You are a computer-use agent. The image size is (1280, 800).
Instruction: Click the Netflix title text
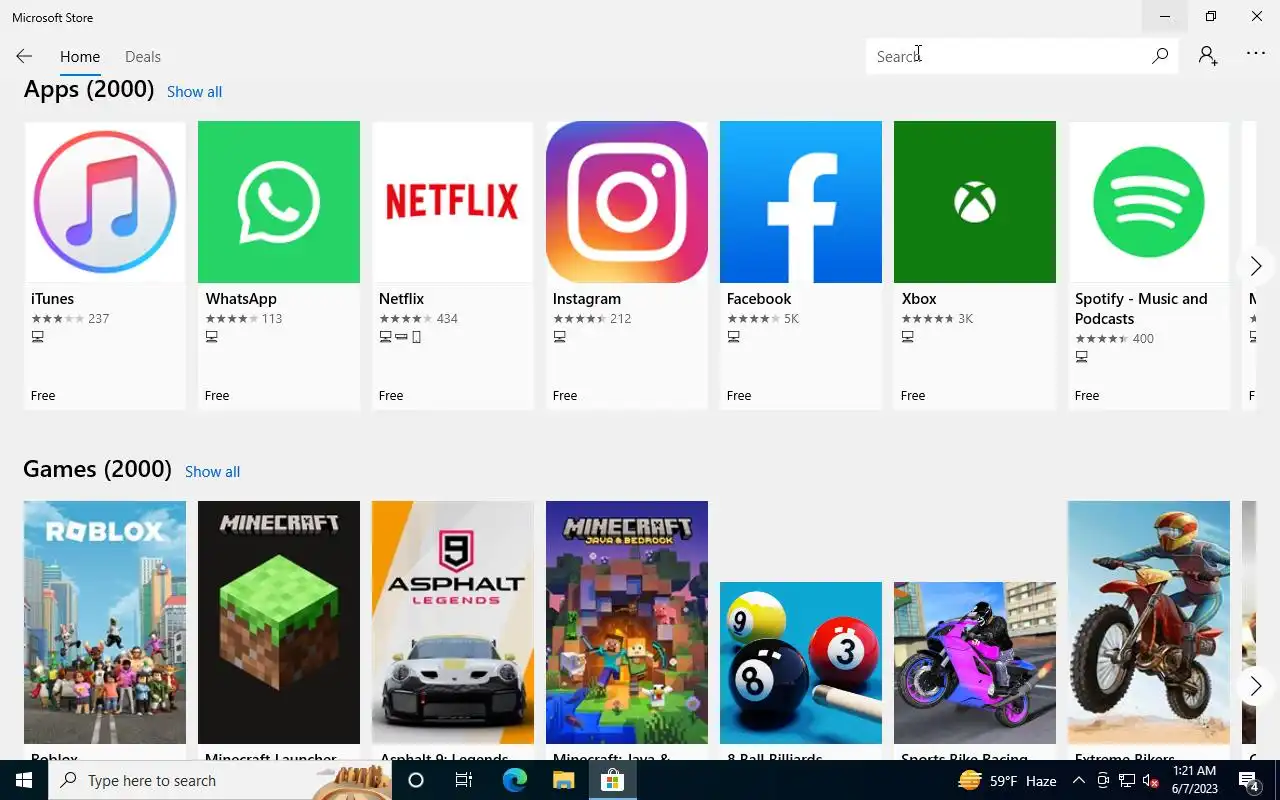pos(401,299)
